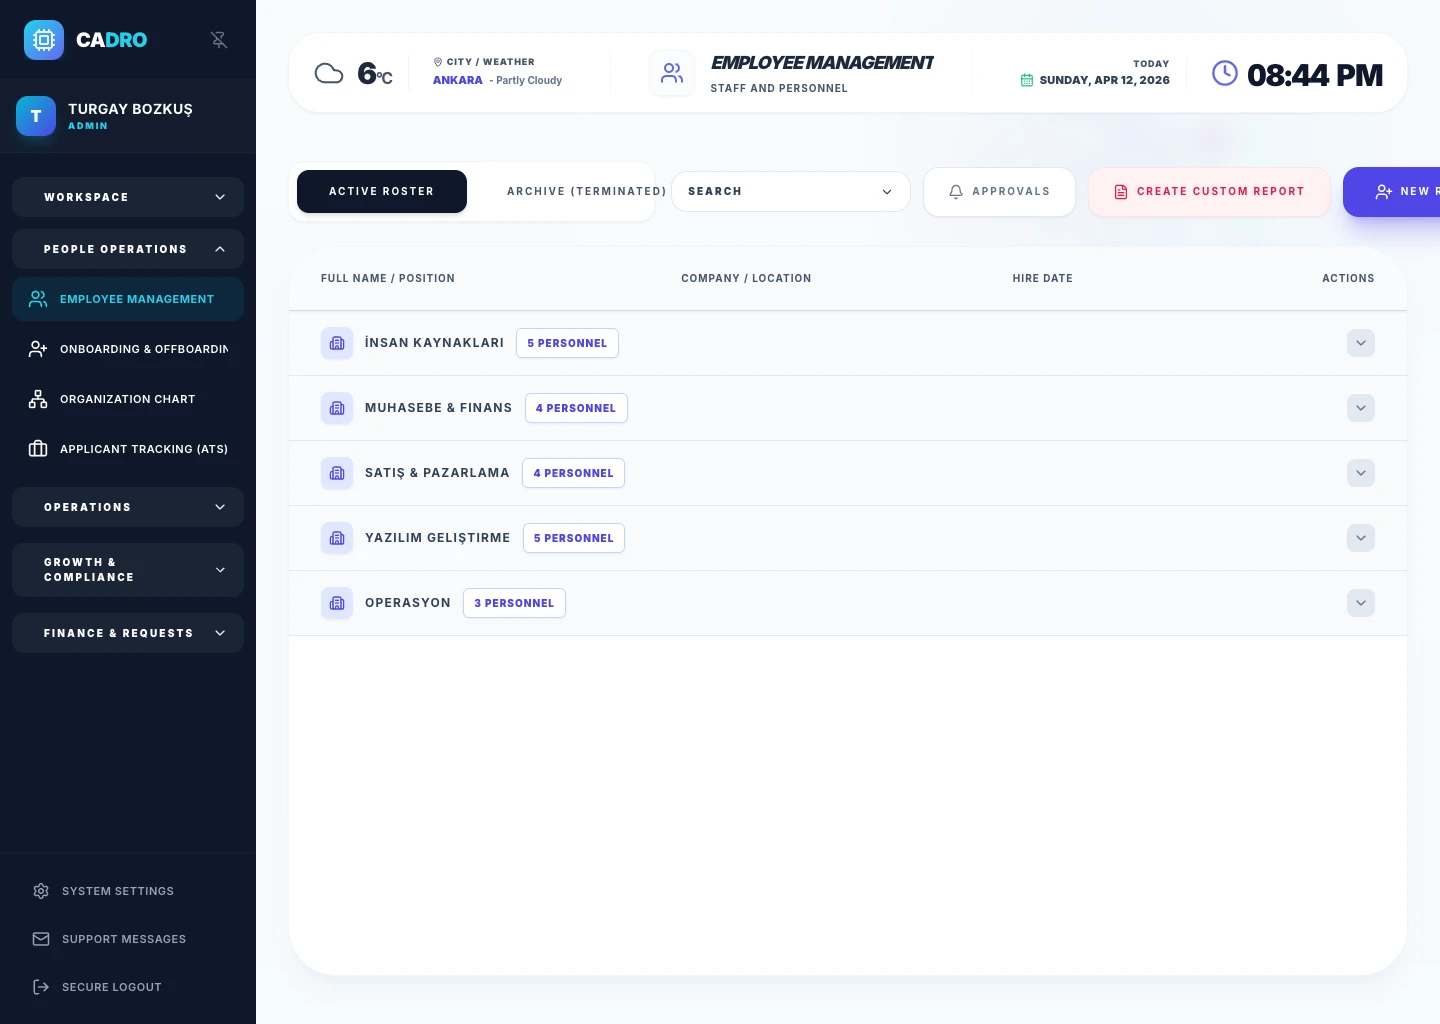
Task: Click the Yazılım Geliştirme building icon
Action: 337,538
